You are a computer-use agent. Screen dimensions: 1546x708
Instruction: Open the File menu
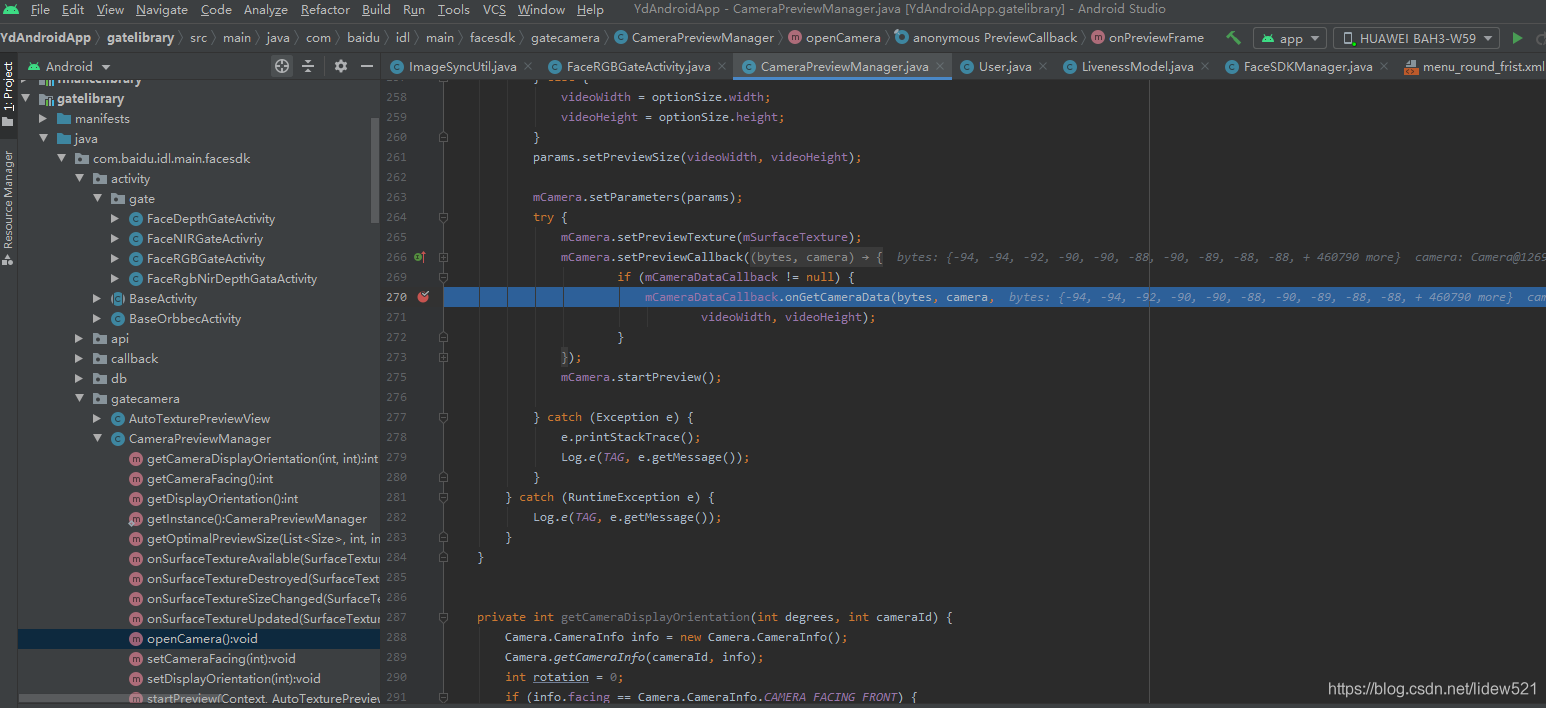(40, 10)
